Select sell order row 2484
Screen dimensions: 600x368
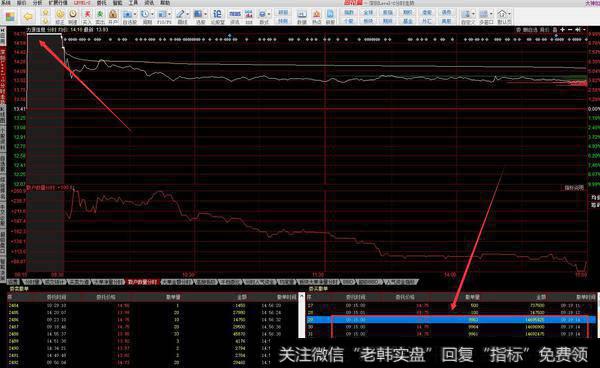(152, 305)
